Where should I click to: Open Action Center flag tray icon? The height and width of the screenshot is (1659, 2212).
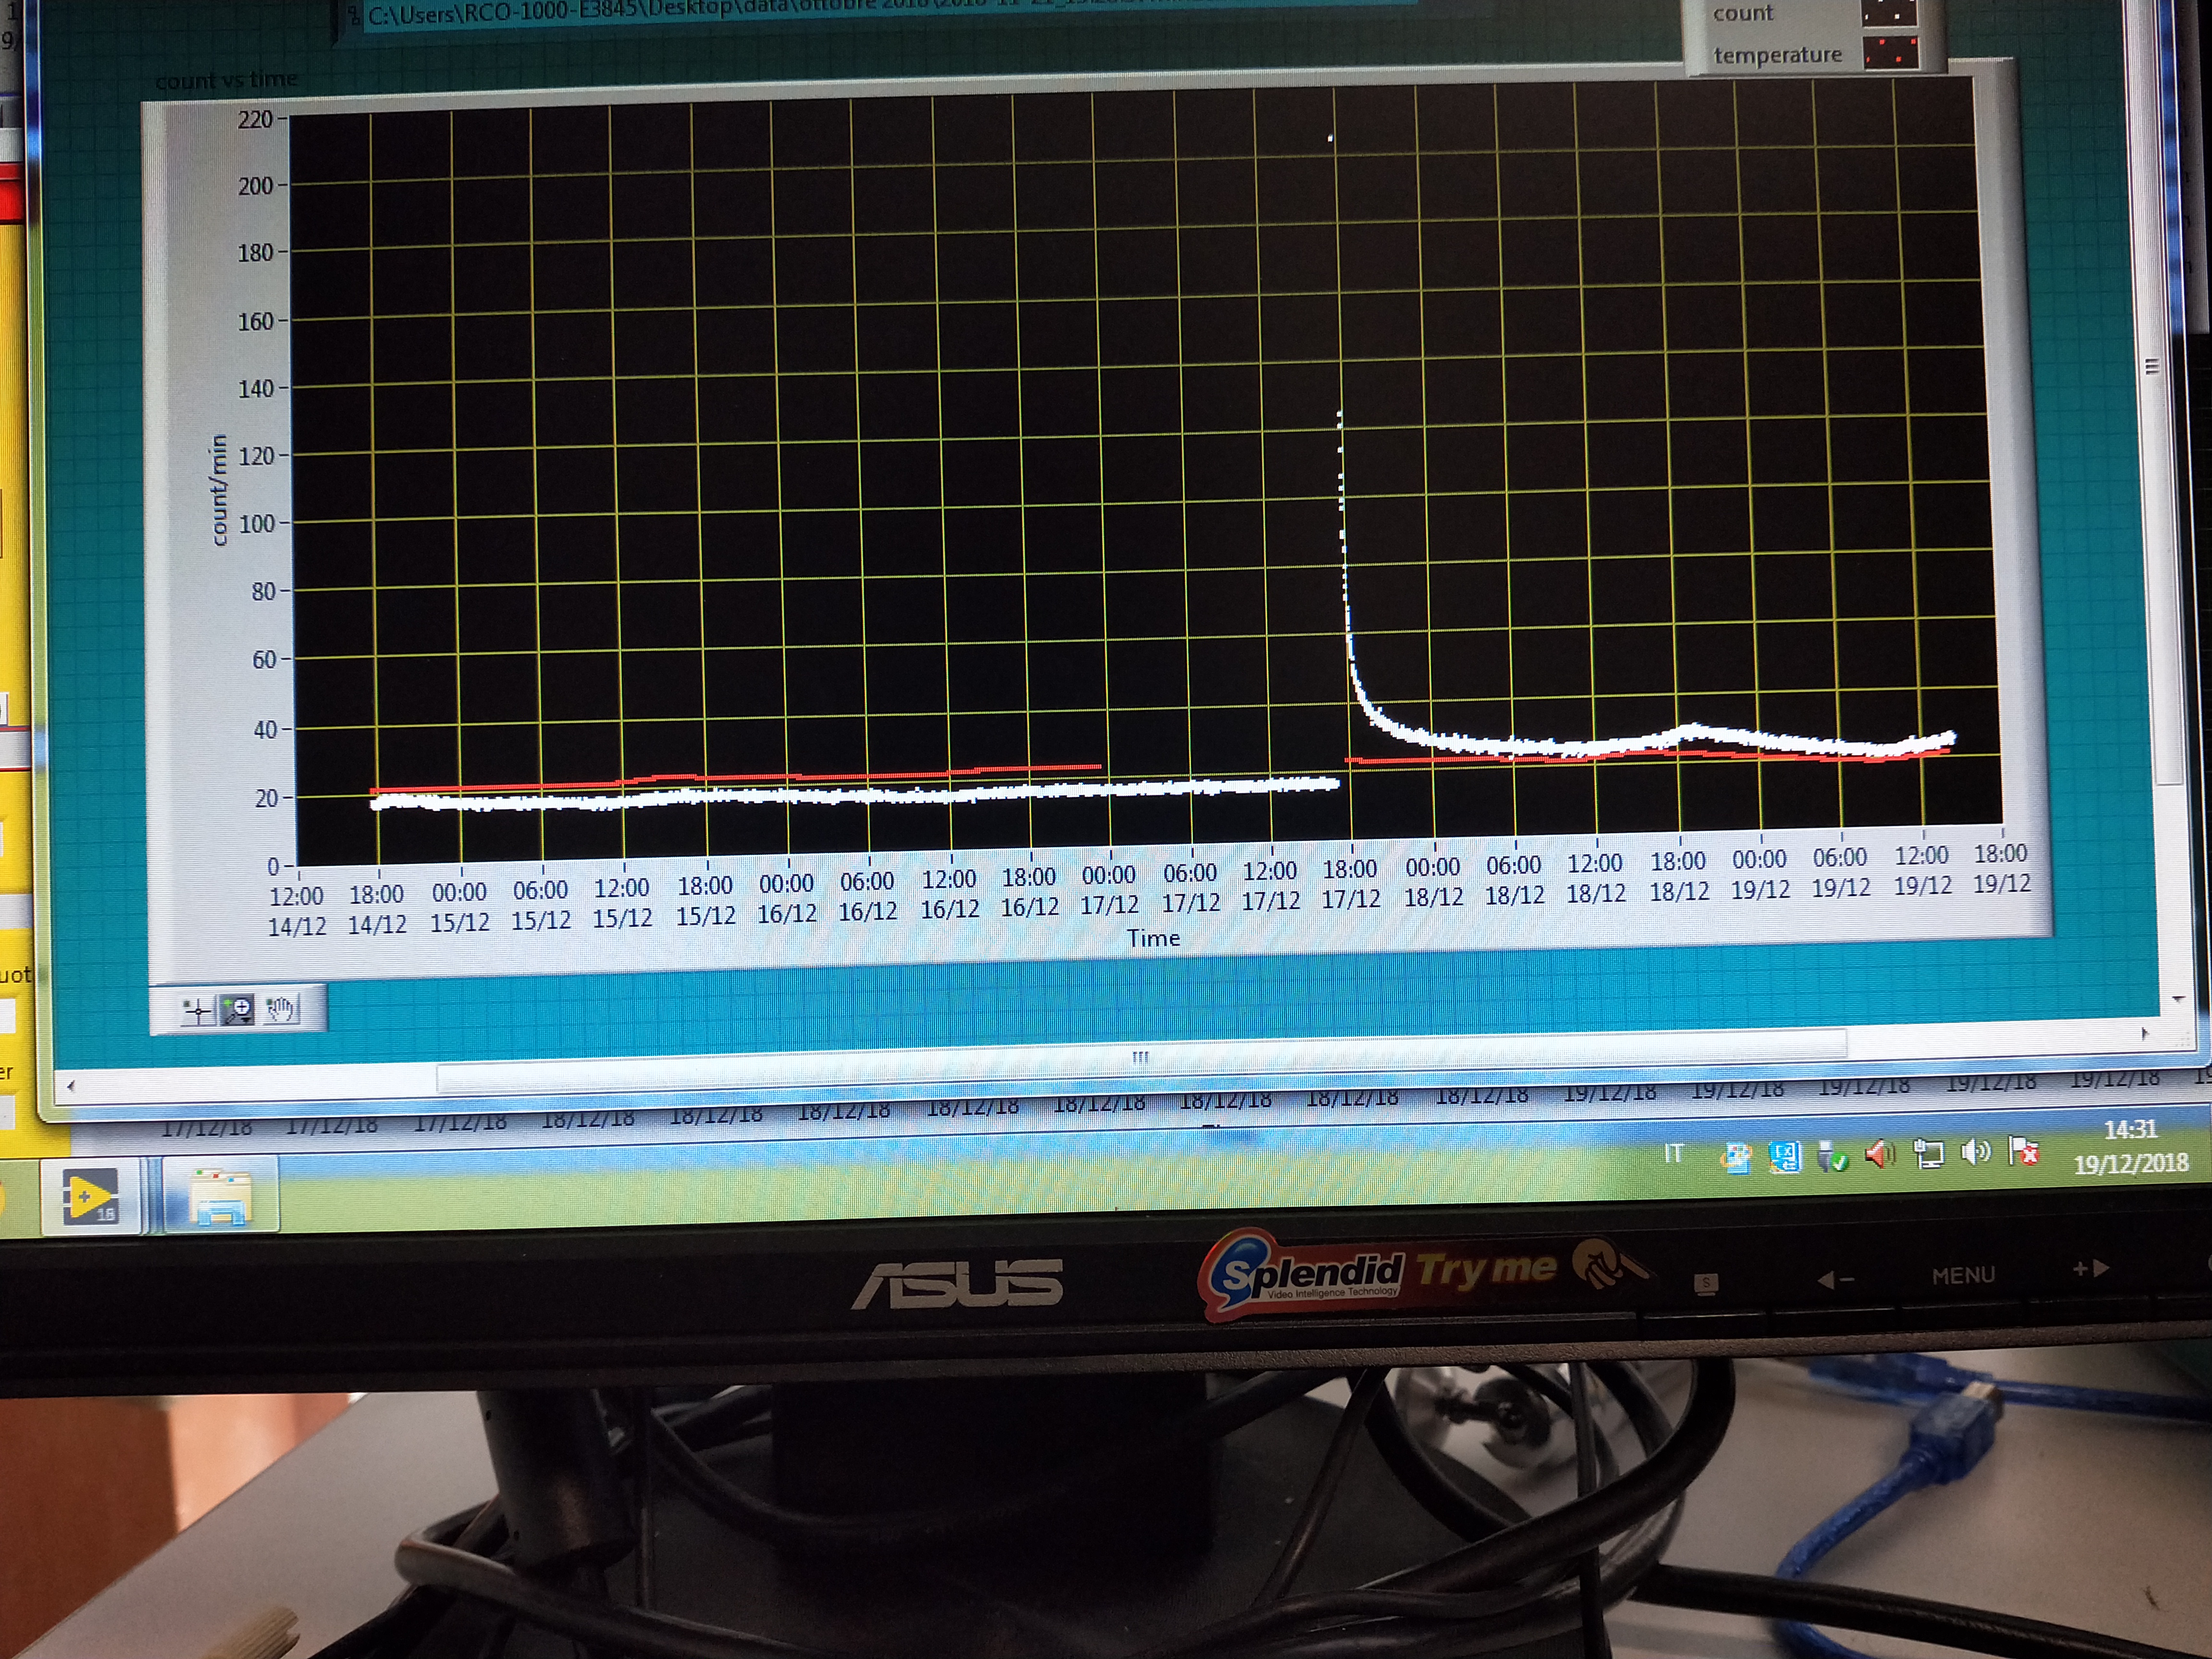click(x=2024, y=1152)
